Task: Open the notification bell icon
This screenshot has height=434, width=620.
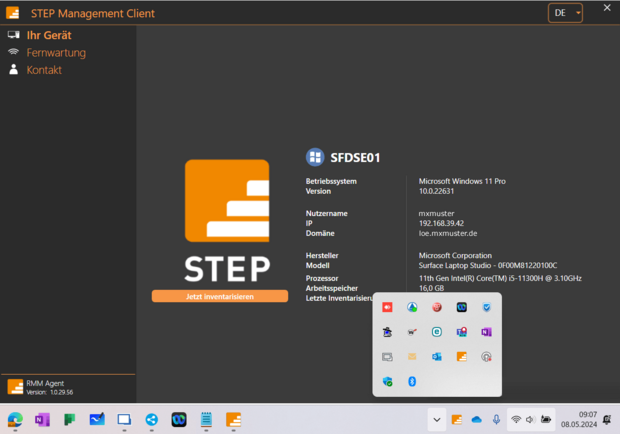Action: click(607, 419)
